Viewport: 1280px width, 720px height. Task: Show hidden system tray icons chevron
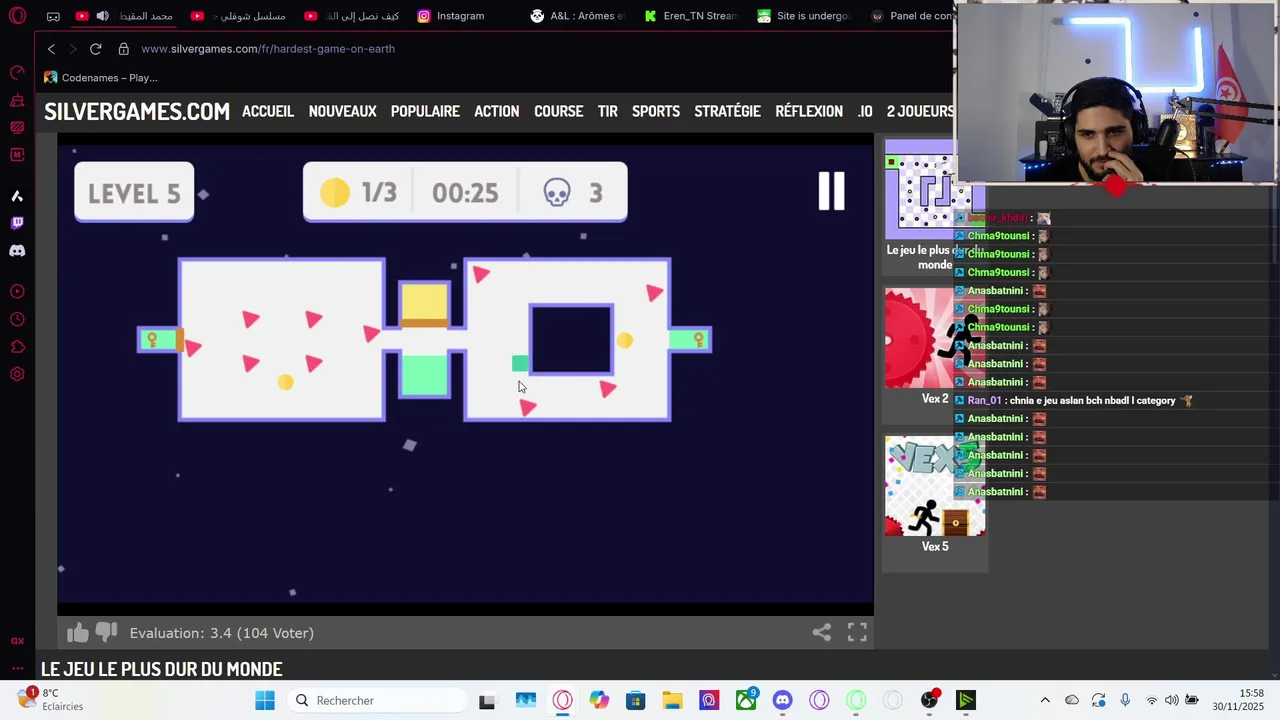tap(1045, 700)
